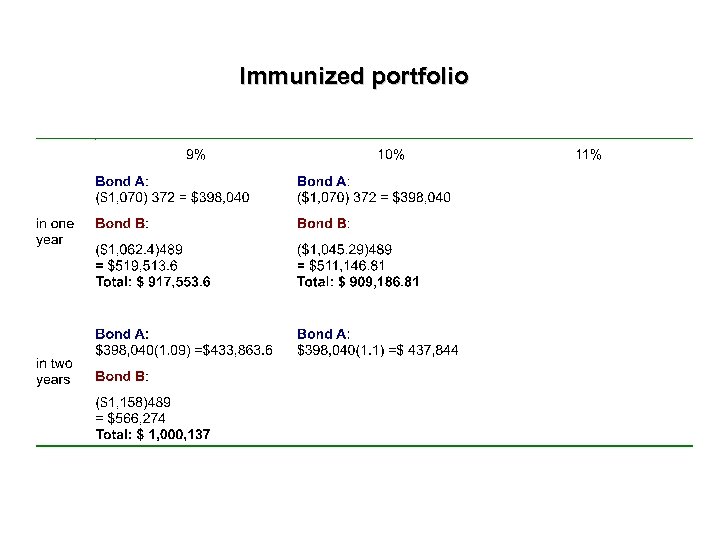This screenshot has height=540, width=720.
Task: Select the 10% column header
Action: click(391, 155)
